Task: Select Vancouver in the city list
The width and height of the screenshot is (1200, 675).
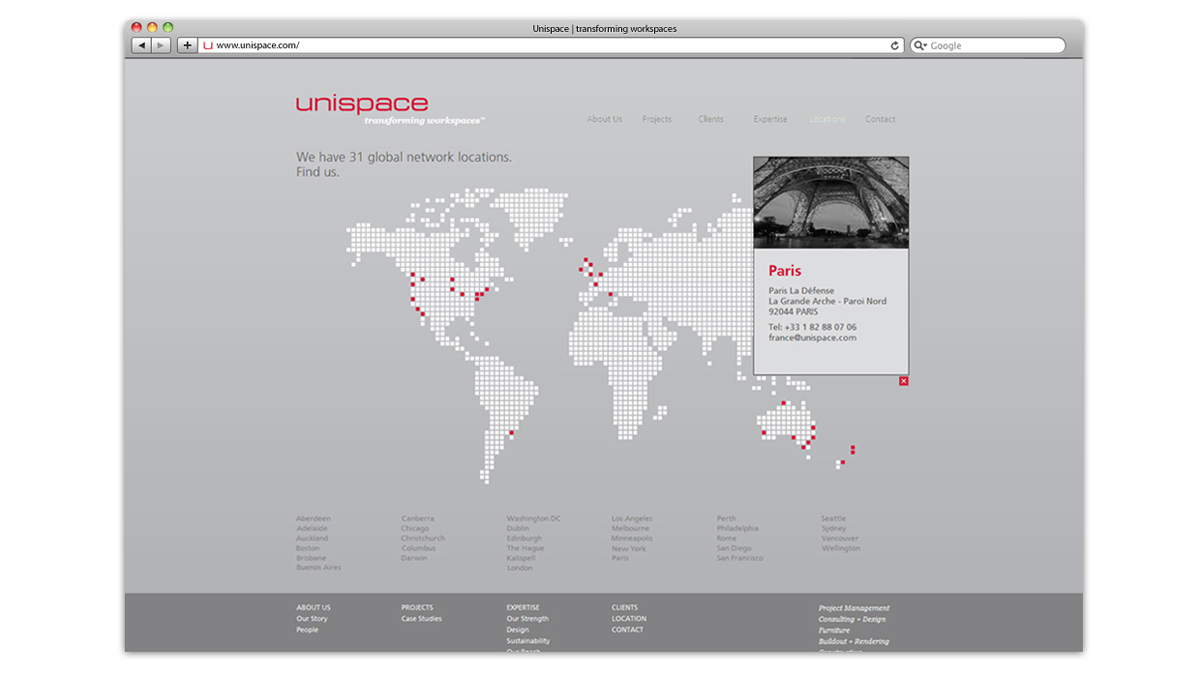Action: (x=840, y=538)
